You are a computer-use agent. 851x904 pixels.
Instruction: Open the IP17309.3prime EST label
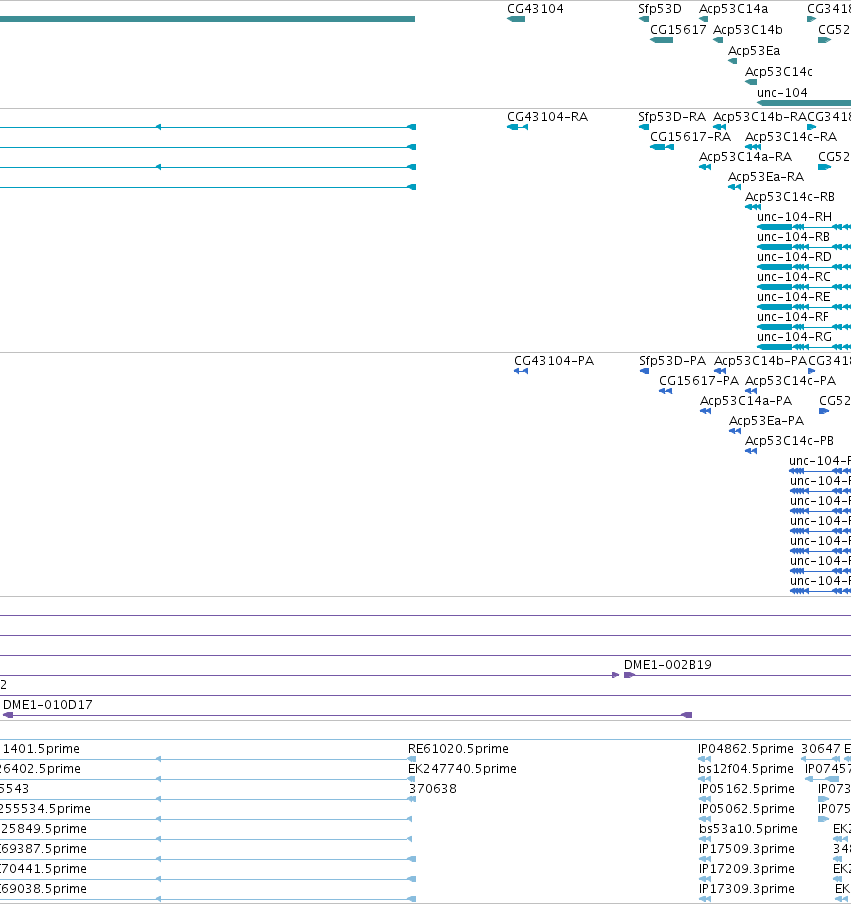pyautogui.click(x=747, y=888)
